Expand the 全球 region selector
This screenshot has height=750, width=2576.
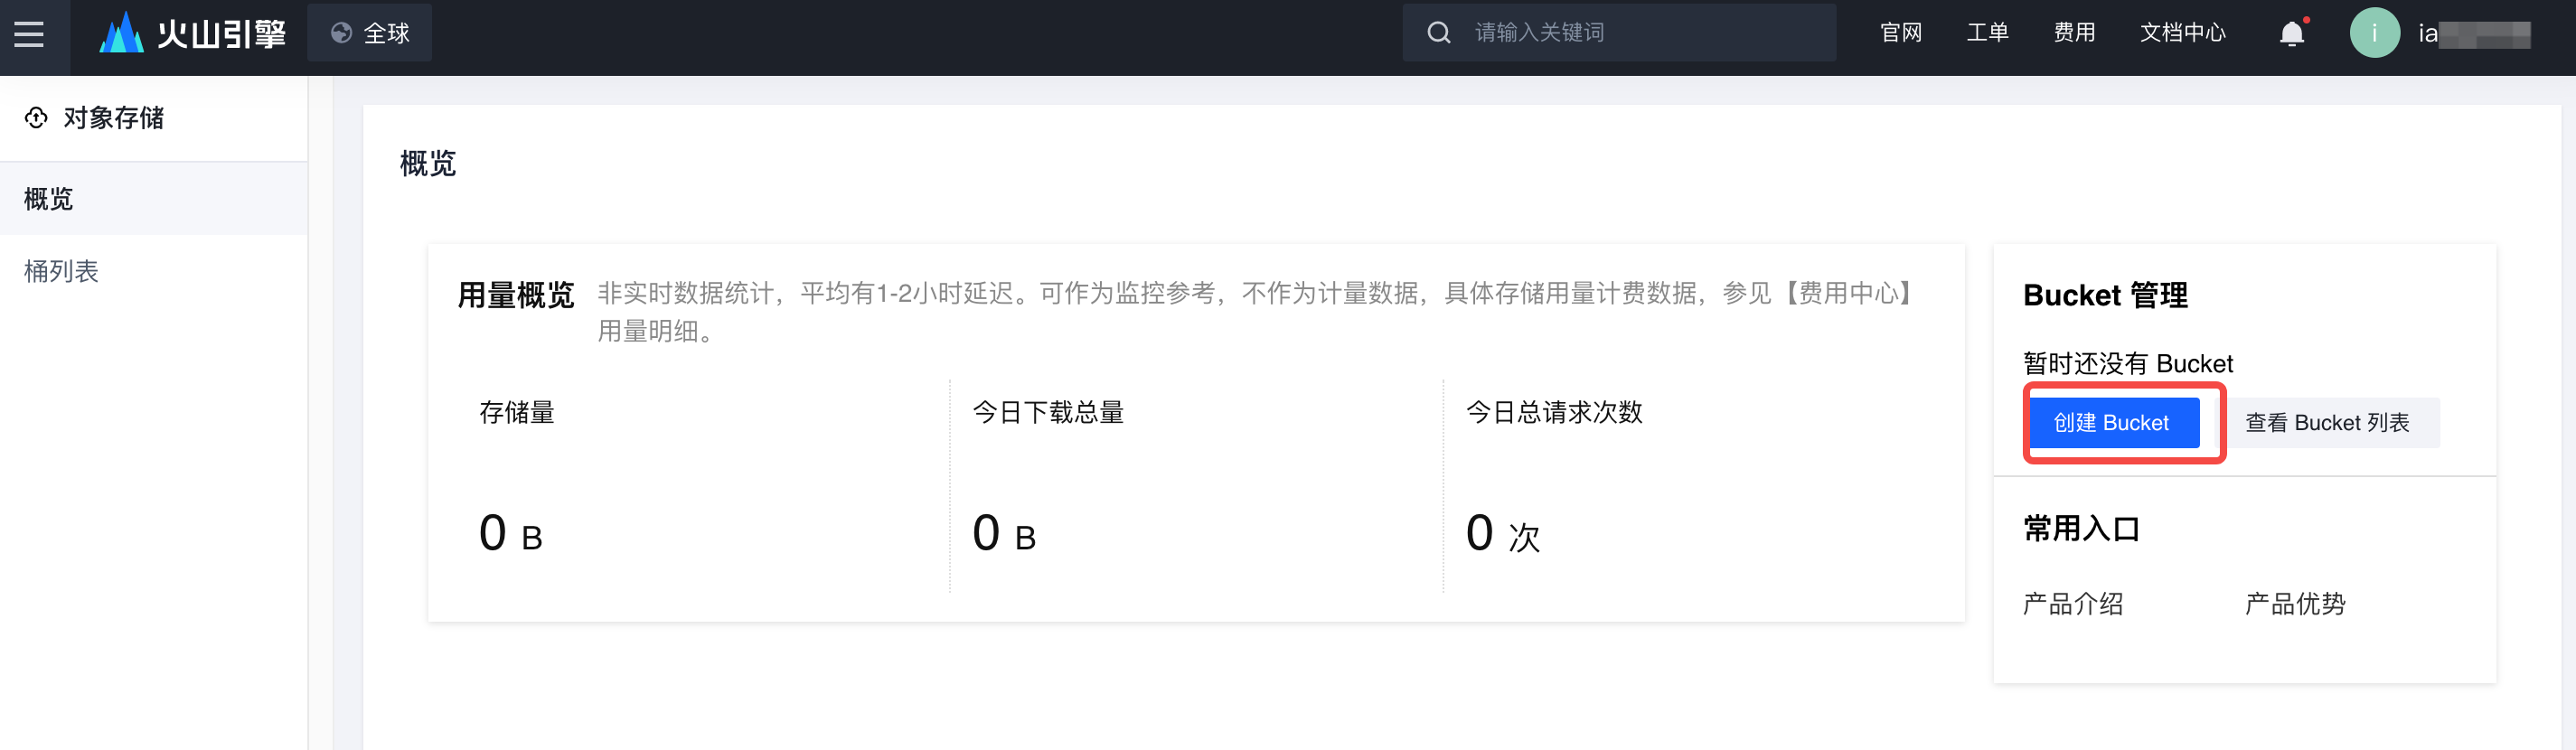click(369, 33)
